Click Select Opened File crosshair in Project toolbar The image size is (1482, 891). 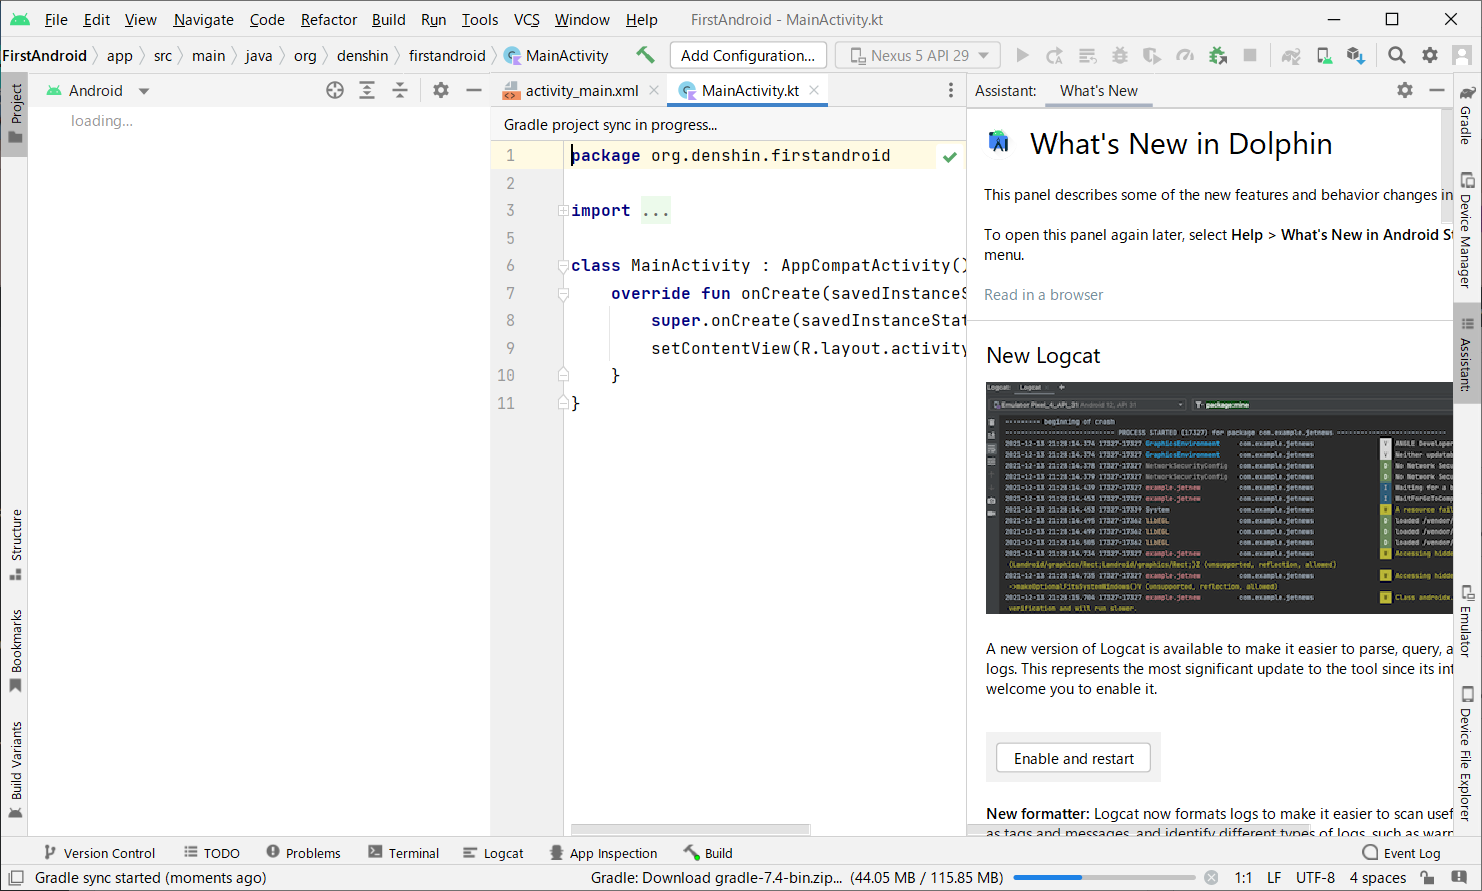334,90
